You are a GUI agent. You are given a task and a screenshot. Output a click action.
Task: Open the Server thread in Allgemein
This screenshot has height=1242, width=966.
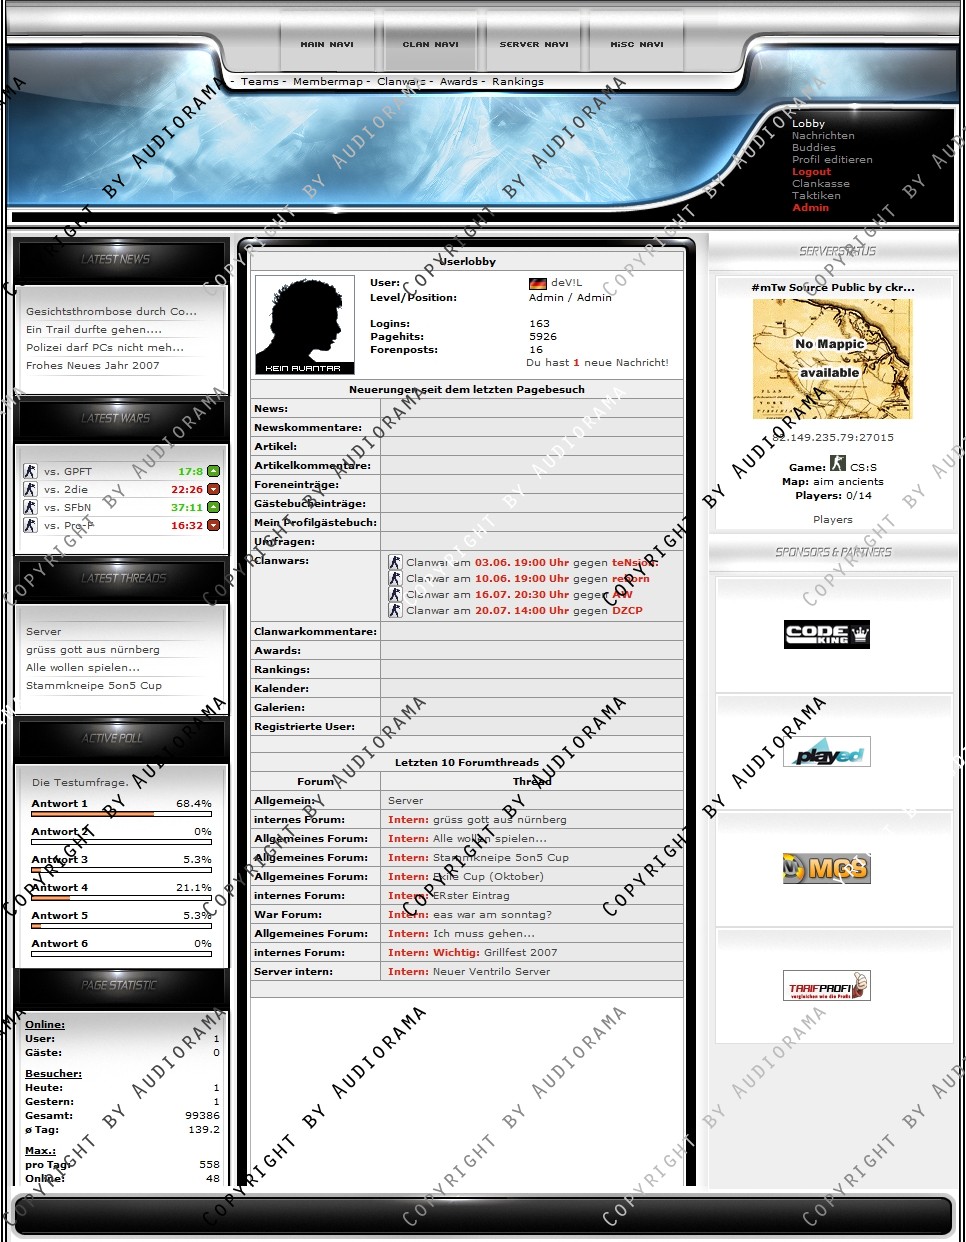(405, 801)
